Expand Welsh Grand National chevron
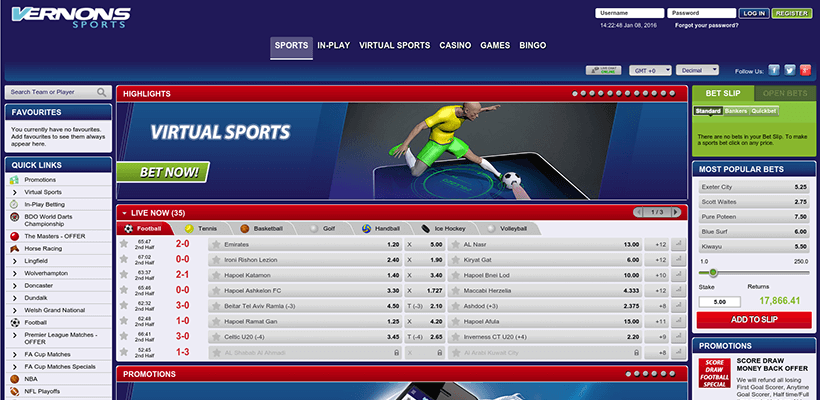Screen dimensions: 820x400 [15, 311]
